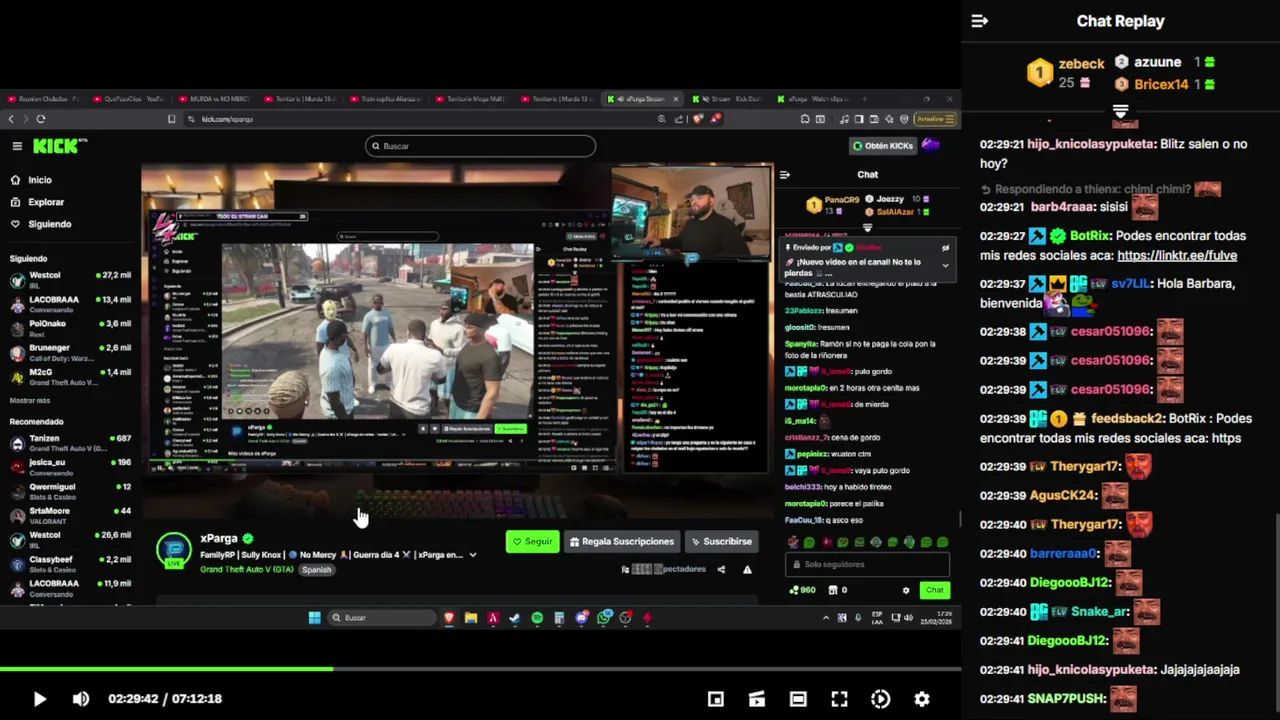Mute the replay player volume
1280x720 pixels.
(x=81, y=699)
